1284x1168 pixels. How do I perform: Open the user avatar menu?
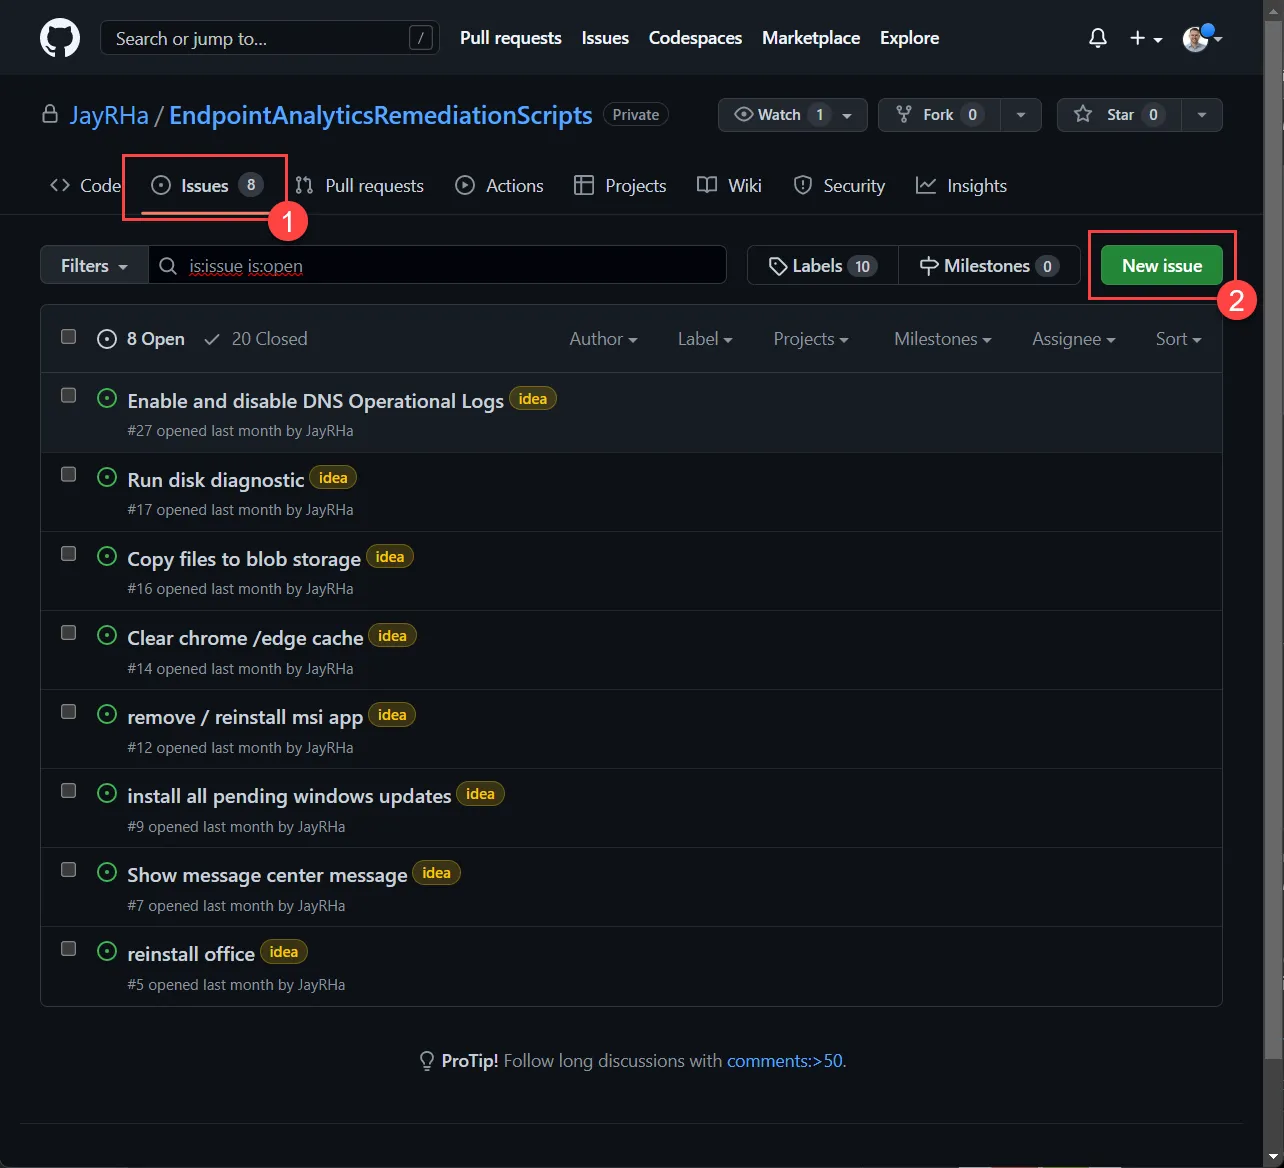1202,38
